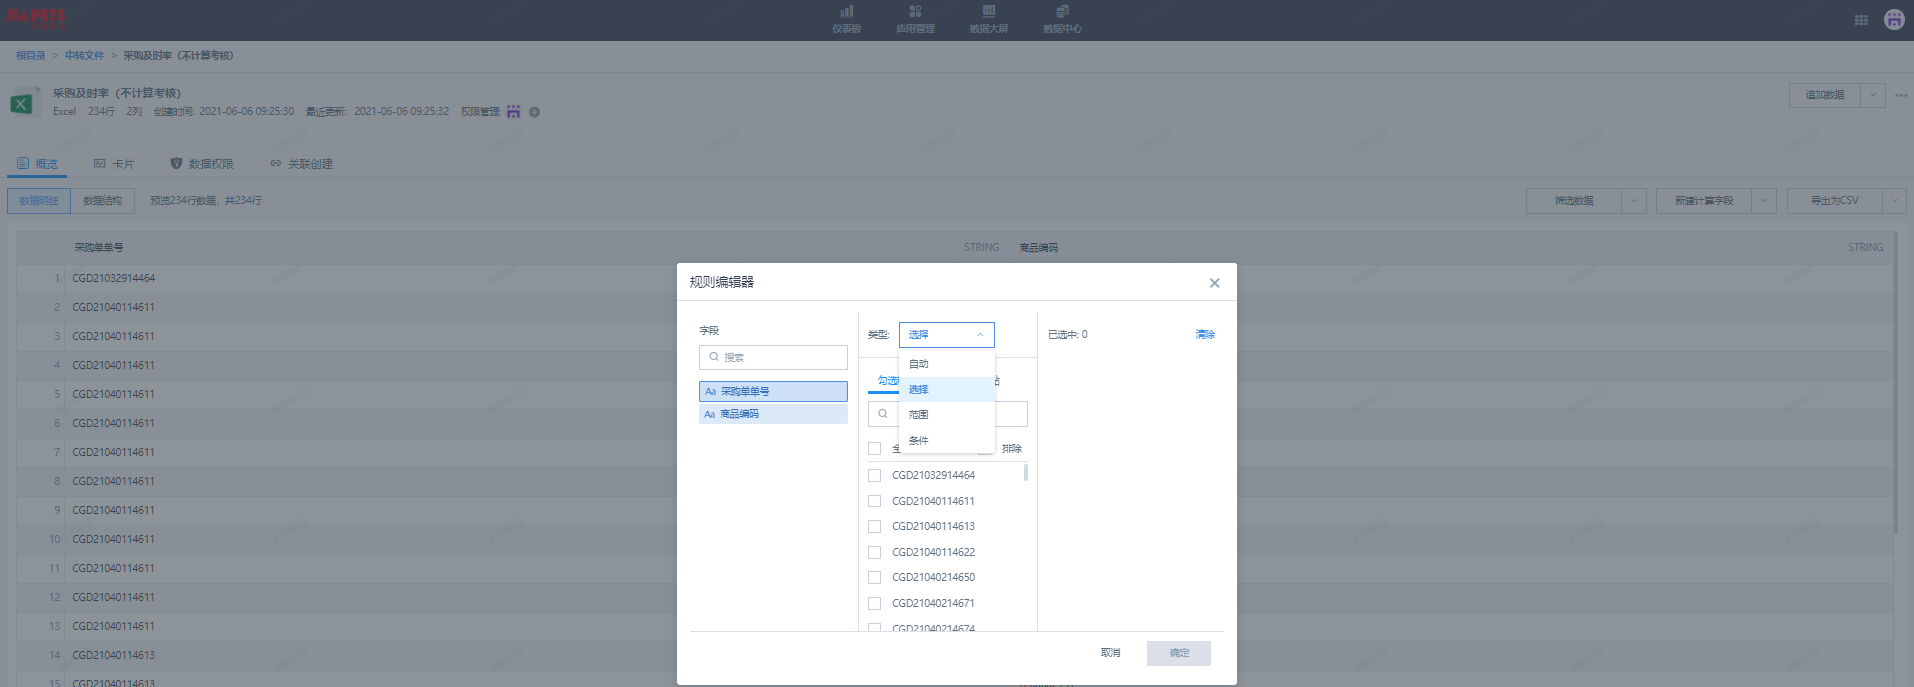Screen dimensions: 1914x687
Task: Collapse the 类型 dropdown showing 选择
Action: (946, 335)
